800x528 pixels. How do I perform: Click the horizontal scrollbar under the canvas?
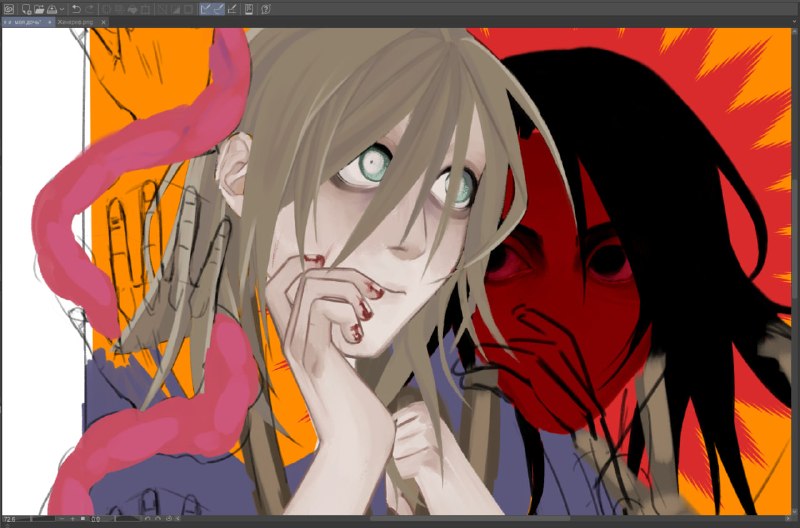click(x=469, y=519)
